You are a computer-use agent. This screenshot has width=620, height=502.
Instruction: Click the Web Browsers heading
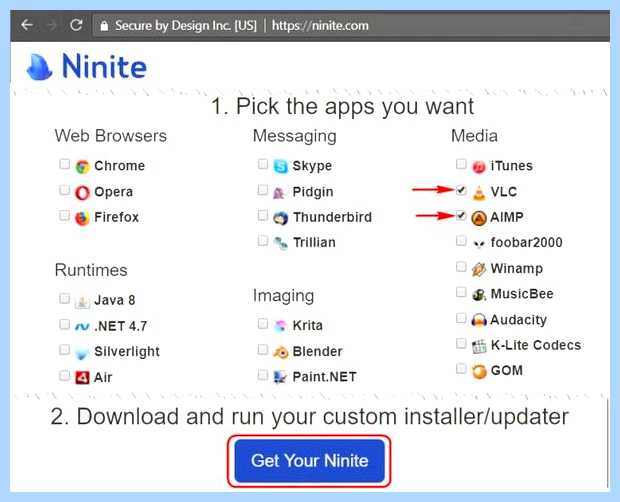tap(111, 136)
